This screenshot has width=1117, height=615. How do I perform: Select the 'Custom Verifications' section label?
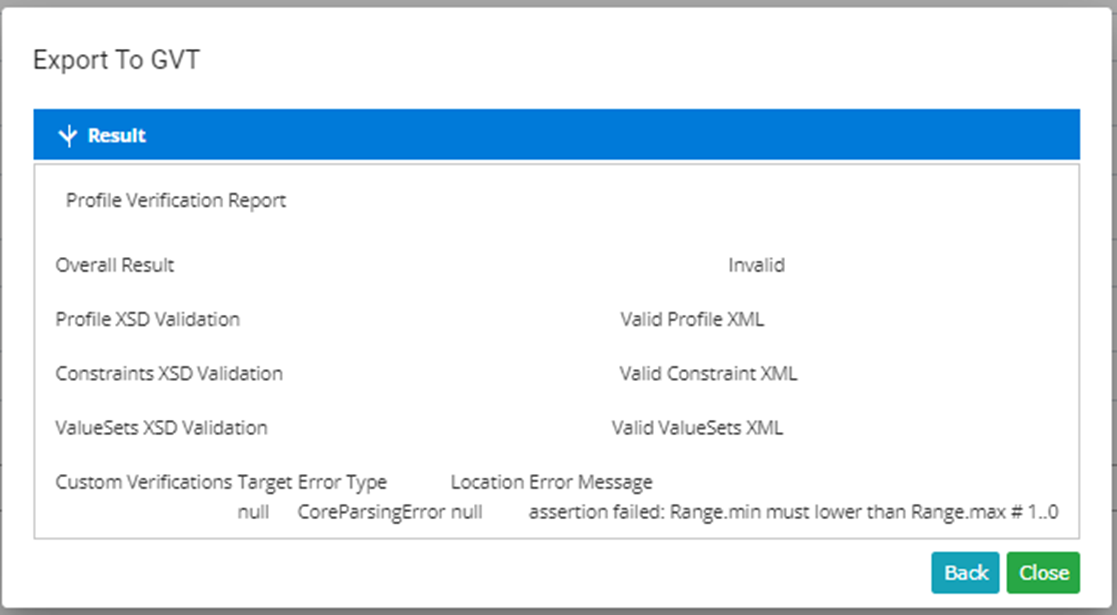(143, 481)
